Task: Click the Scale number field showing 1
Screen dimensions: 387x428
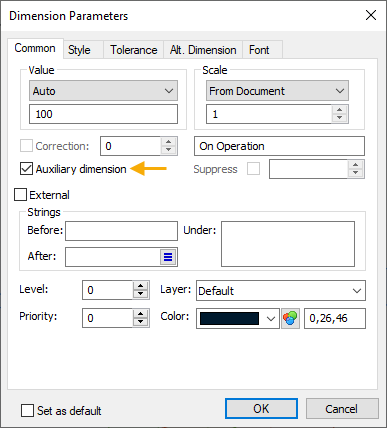Action: pyautogui.click(x=269, y=114)
